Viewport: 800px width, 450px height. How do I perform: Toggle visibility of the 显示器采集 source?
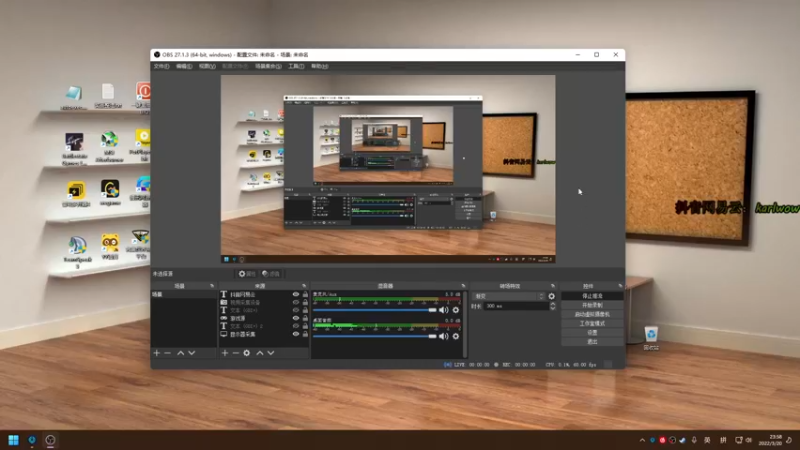(295, 334)
